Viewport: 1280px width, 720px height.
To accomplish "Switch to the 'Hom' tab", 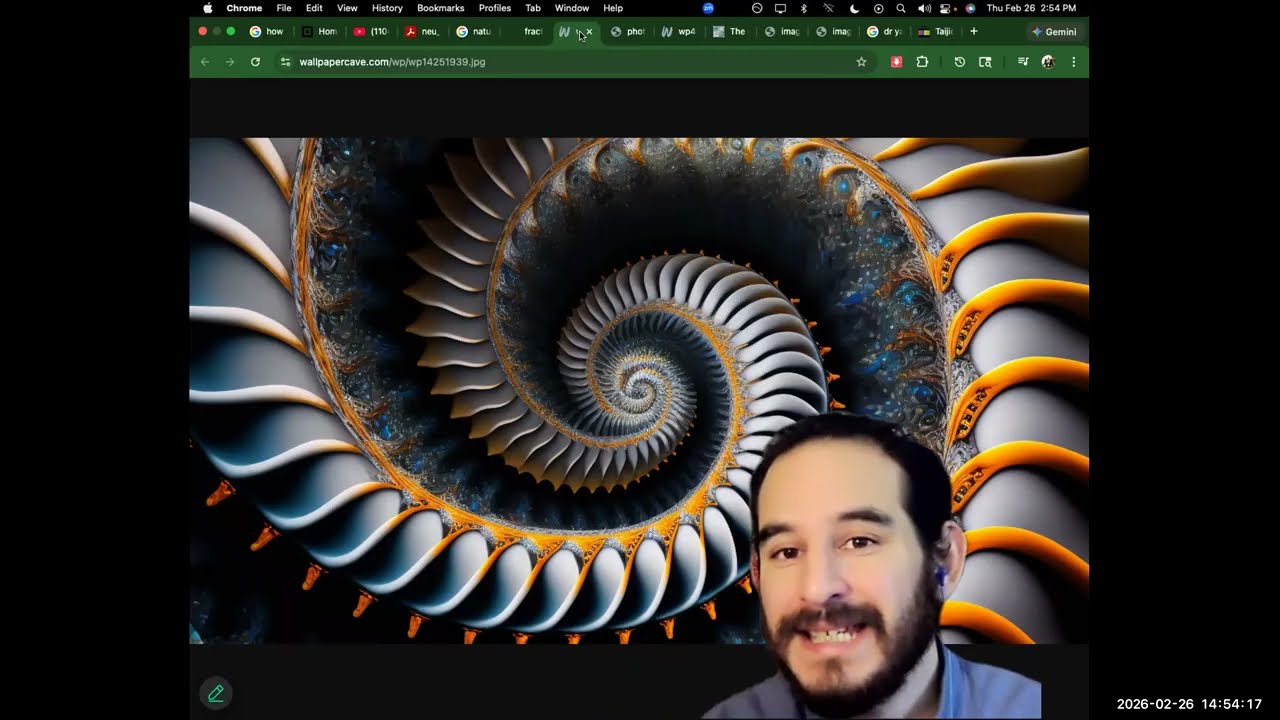I will 319,31.
